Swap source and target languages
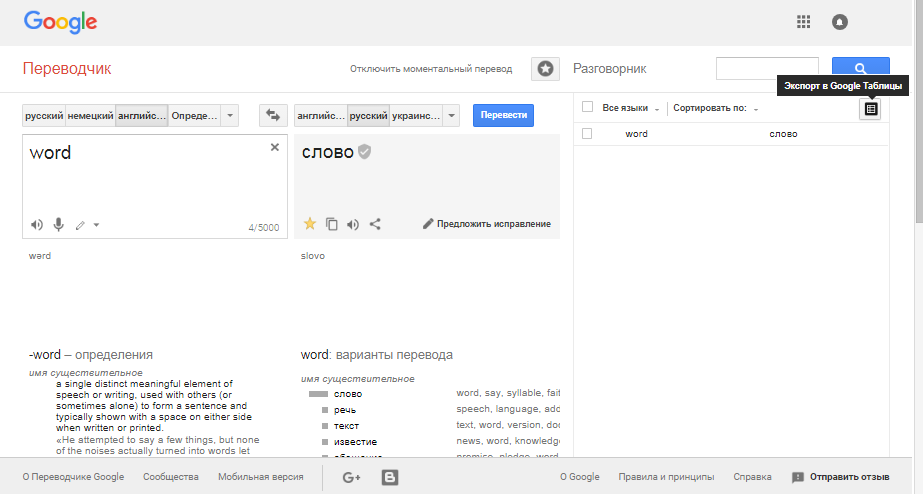The height and width of the screenshot is (494, 923). click(x=273, y=115)
